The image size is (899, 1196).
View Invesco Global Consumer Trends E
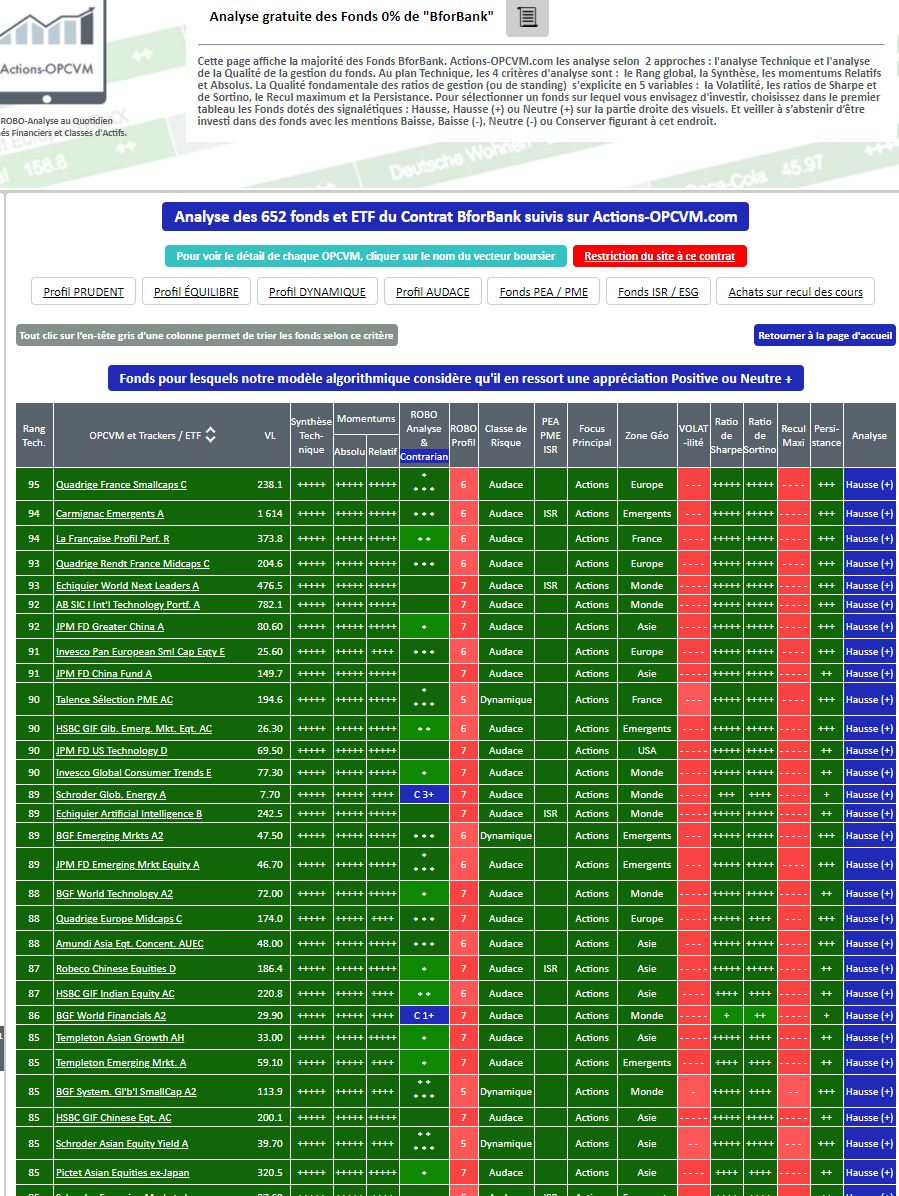click(x=133, y=773)
